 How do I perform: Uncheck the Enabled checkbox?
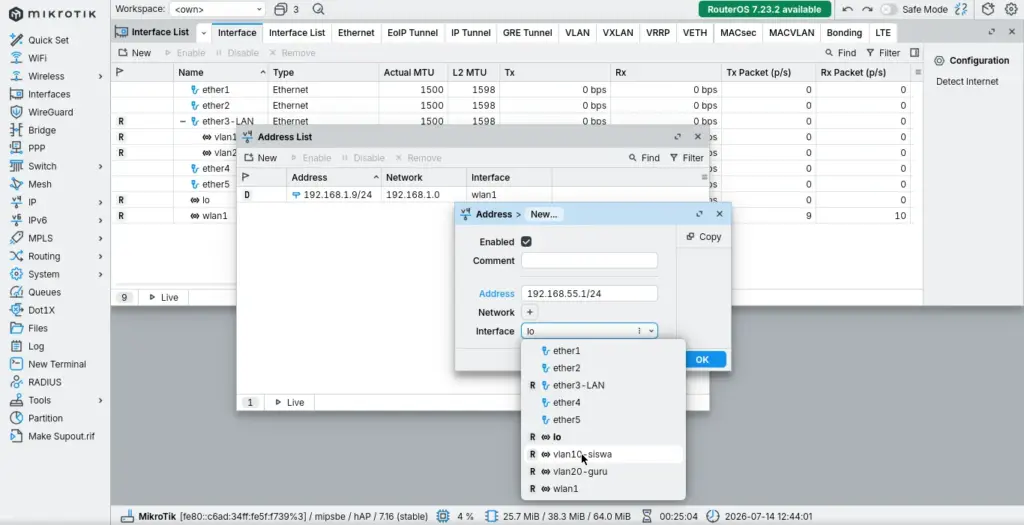pyautogui.click(x=526, y=242)
